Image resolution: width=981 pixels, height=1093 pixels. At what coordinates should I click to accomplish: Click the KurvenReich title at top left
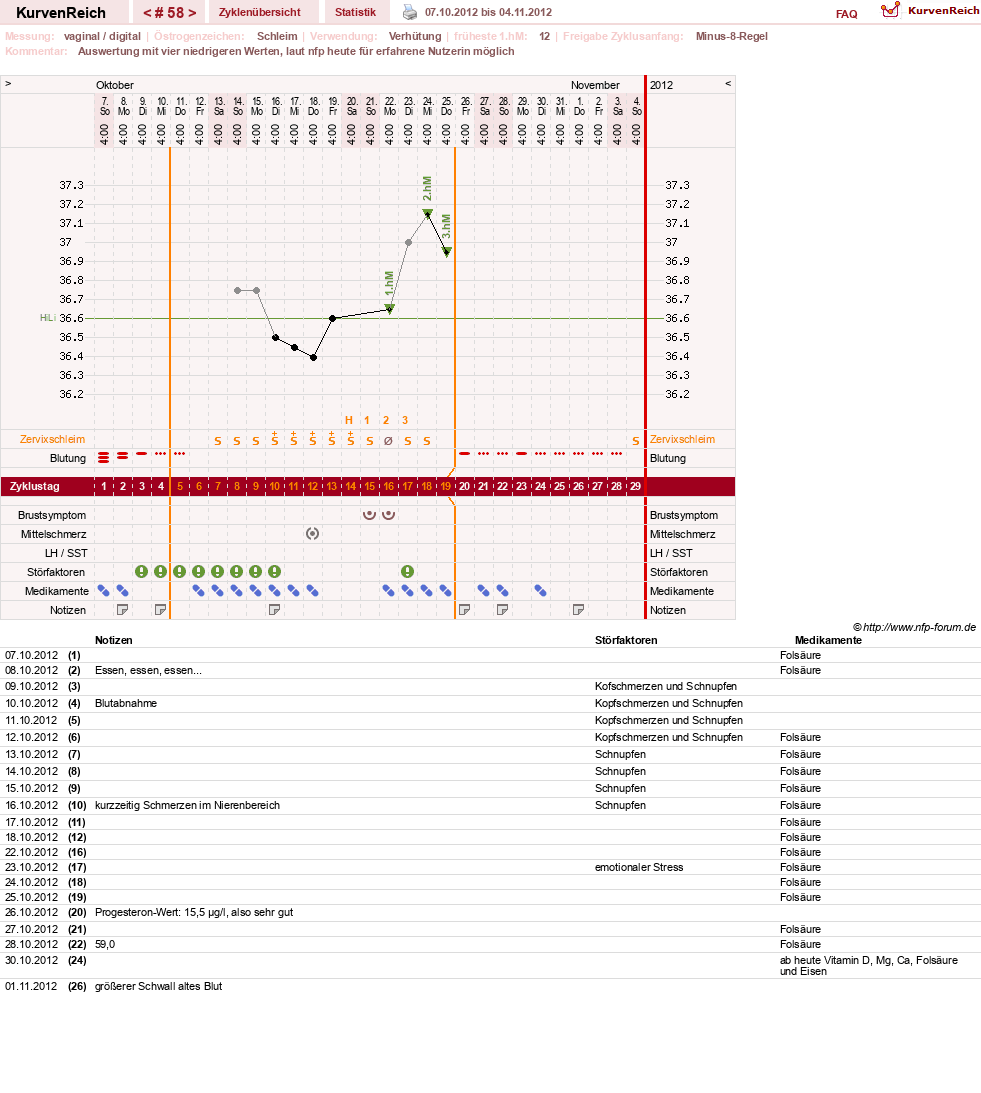[x=61, y=13]
